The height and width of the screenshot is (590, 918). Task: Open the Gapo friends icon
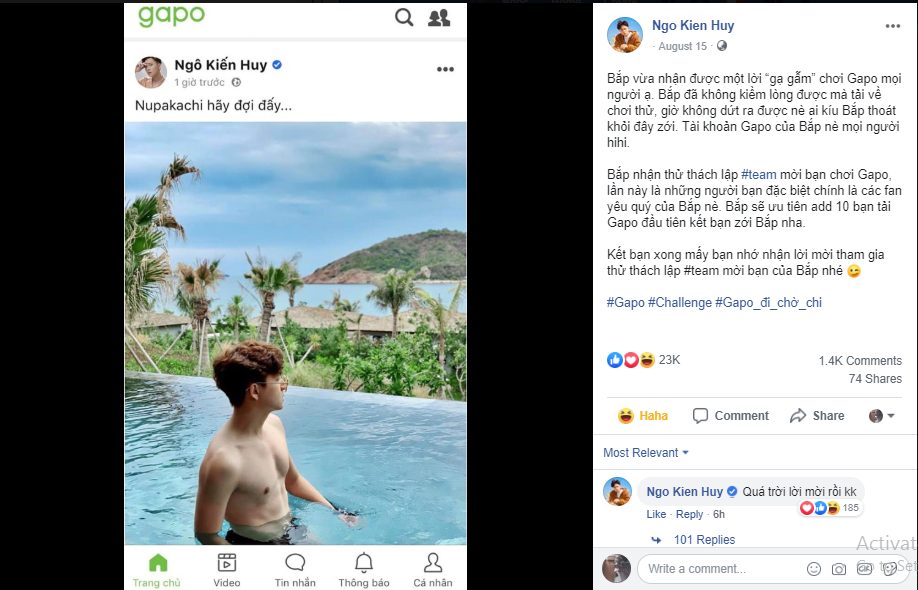(438, 17)
